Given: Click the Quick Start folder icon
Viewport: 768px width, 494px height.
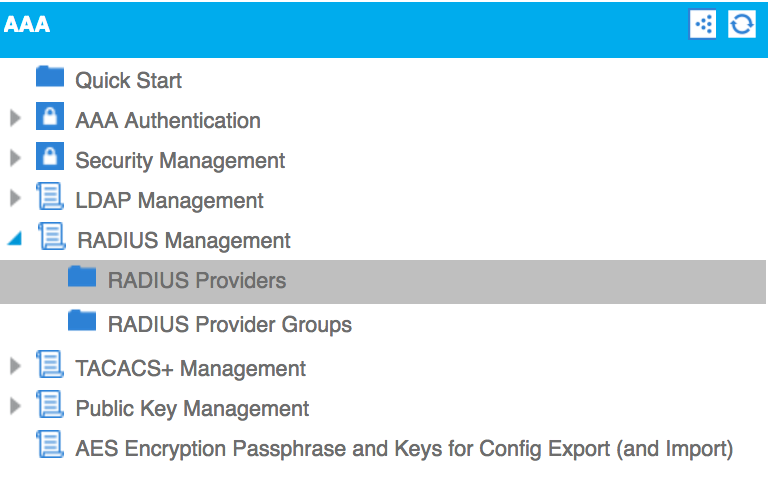Looking at the screenshot, I should 50,77.
